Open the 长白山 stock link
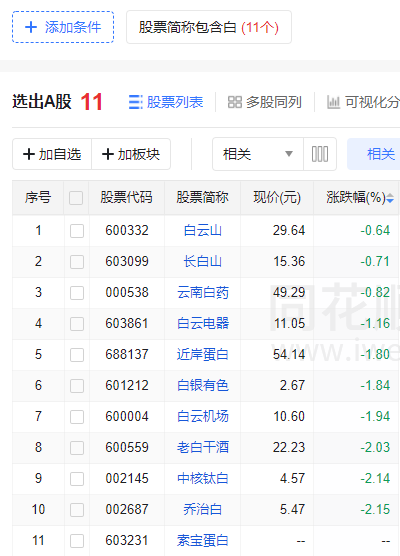This screenshot has width=400, height=556. (x=202, y=262)
